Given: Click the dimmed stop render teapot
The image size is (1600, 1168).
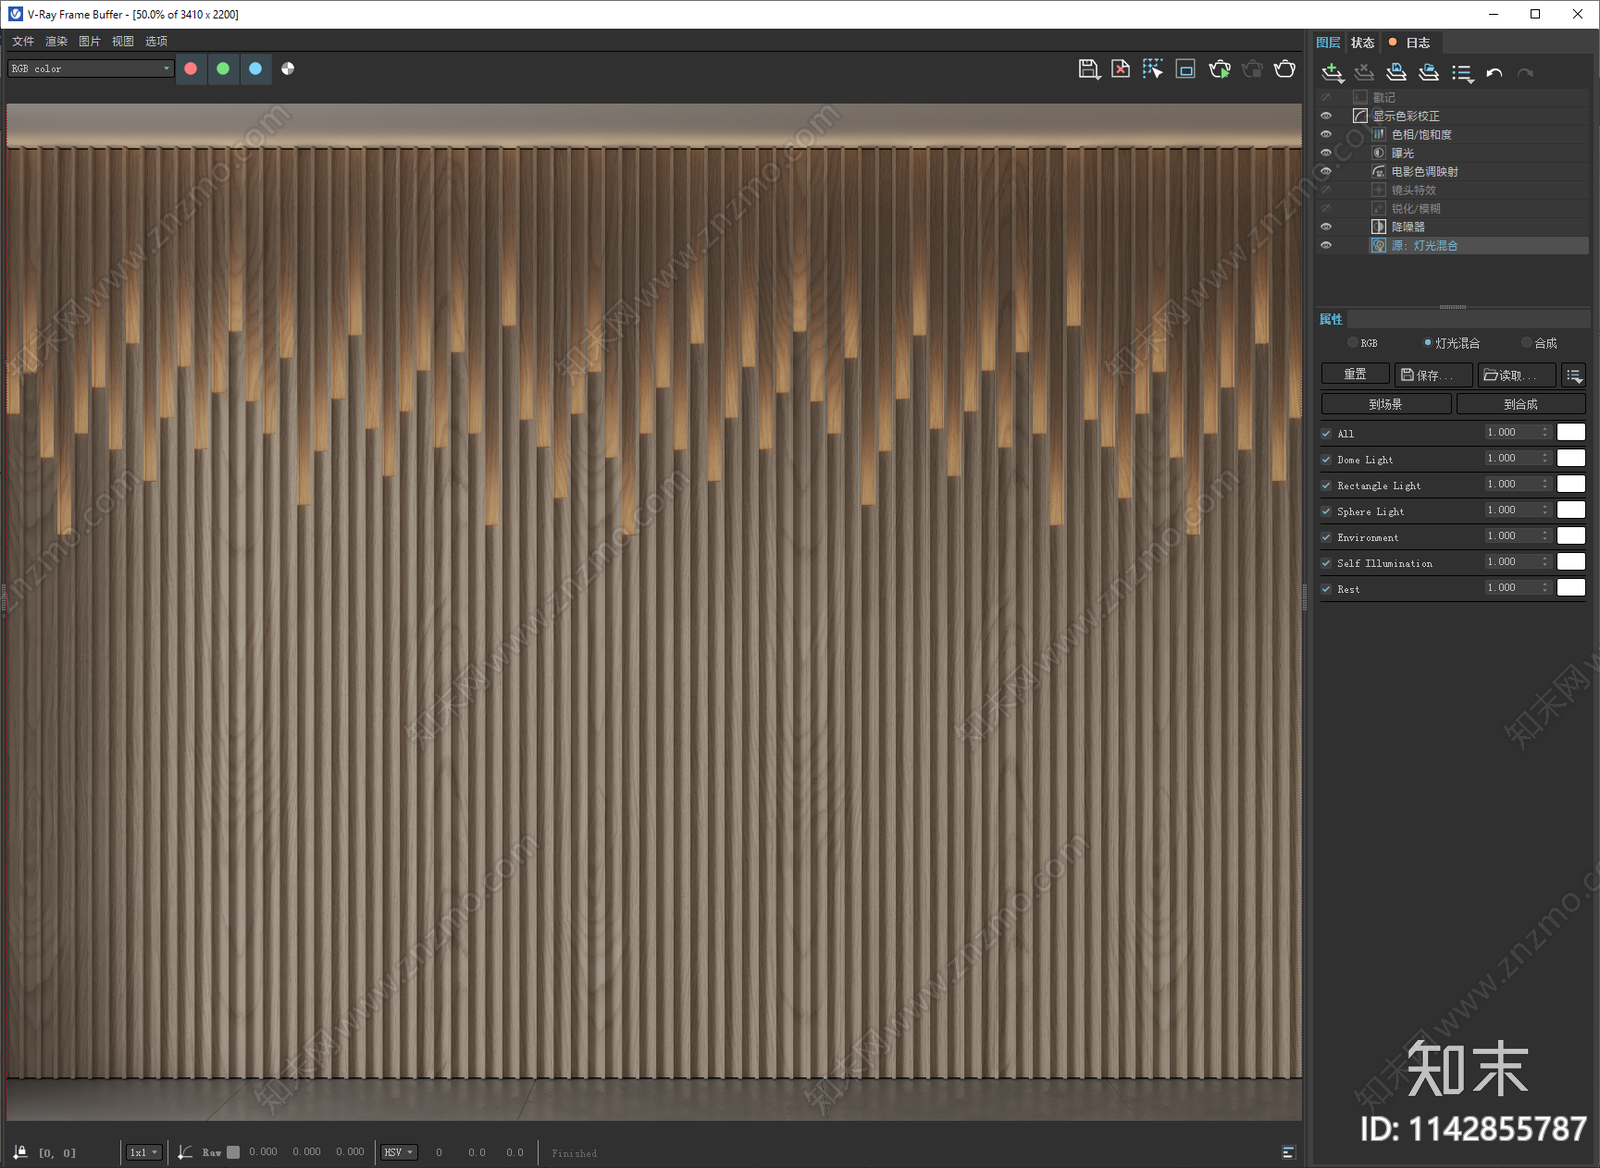Looking at the screenshot, I should click(x=1252, y=69).
